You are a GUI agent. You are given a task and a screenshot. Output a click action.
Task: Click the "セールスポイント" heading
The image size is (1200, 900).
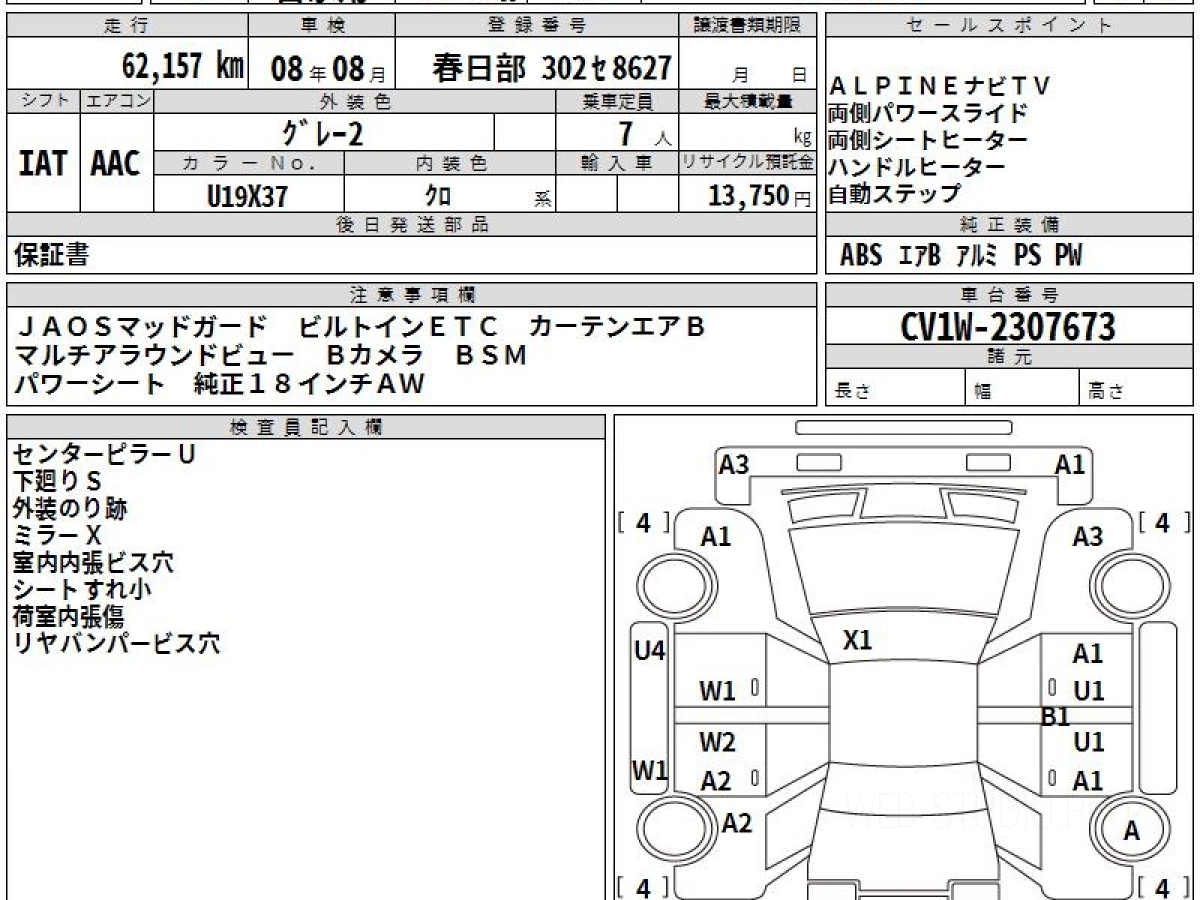(x=1011, y=26)
